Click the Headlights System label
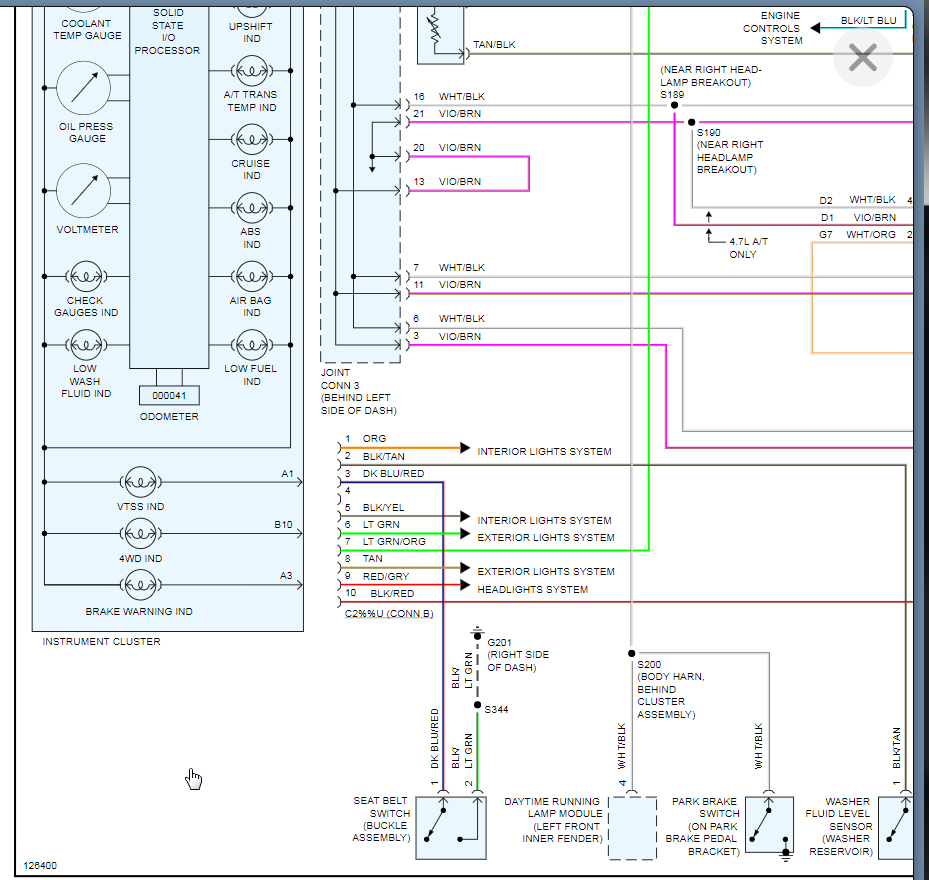The width and height of the screenshot is (929, 880). pos(533,589)
